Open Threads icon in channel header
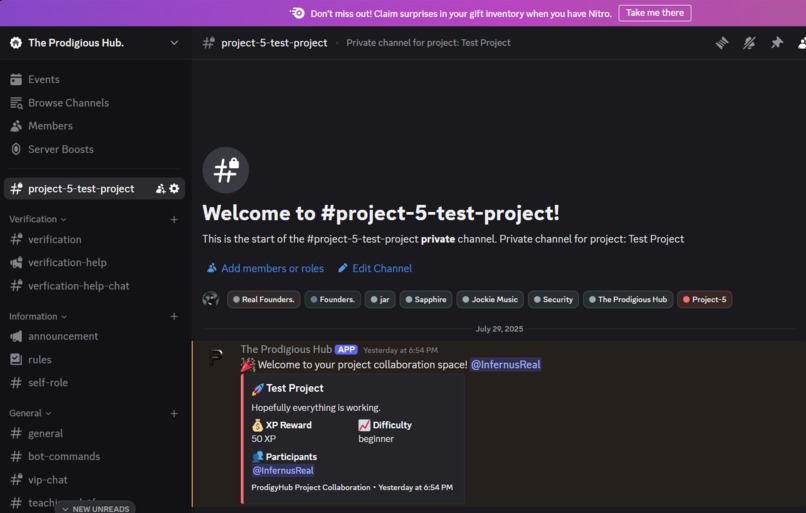 click(x=722, y=43)
